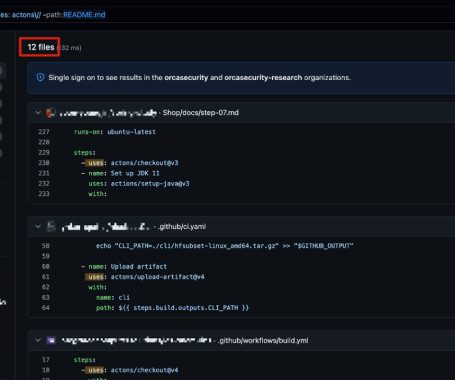Open the Shop/docs/step-07.md file link
The height and width of the screenshot is (380, 455).
tap(201, 113)
